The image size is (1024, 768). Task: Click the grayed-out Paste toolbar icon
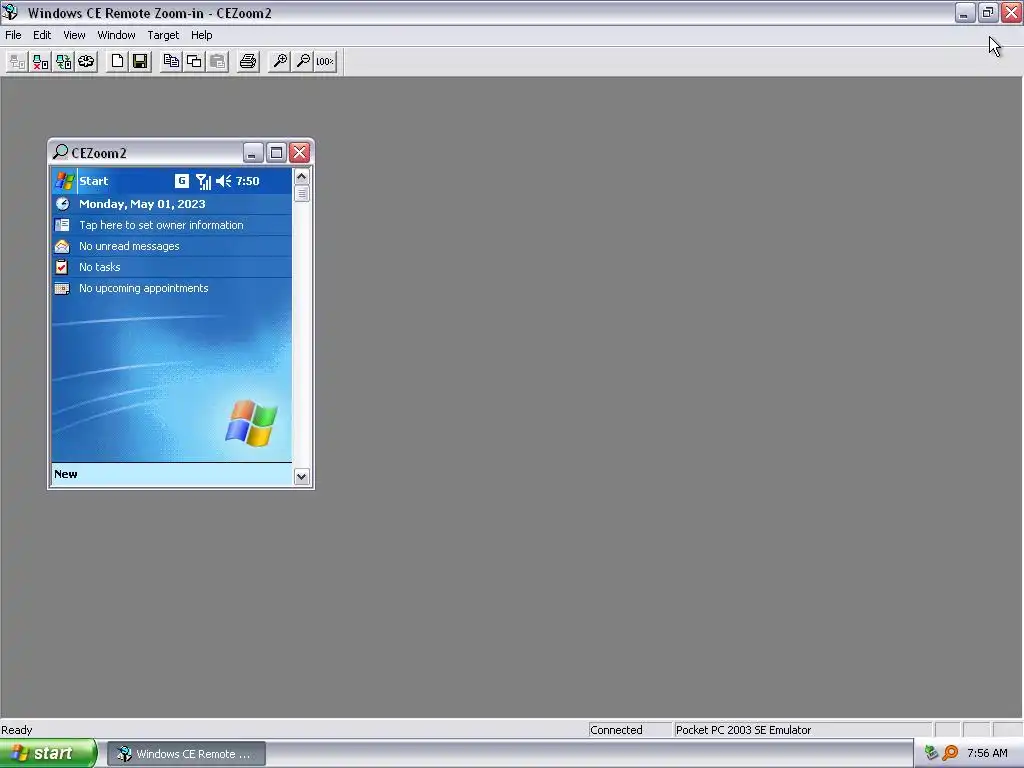point(217,61)
